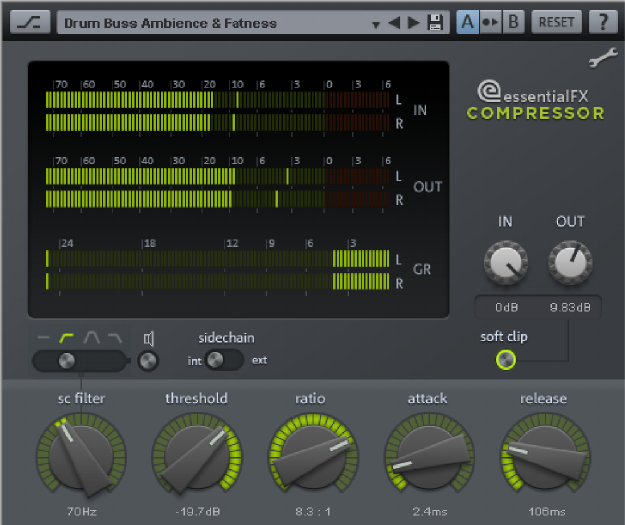
Task: Click the OUT gain knob
Action: click(570, 263)
